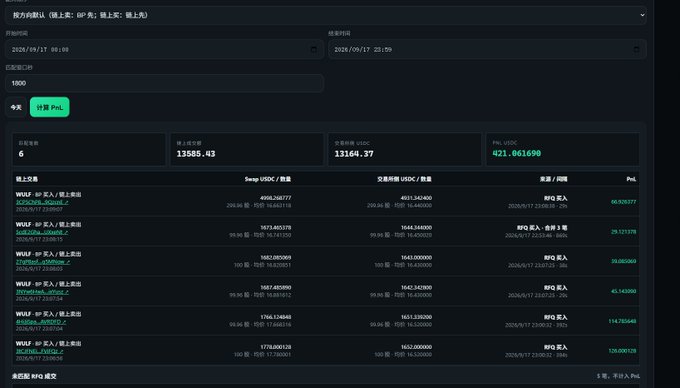
Task: Open the tx link in the 1766.124848 row
Action: (x=41, y=322)
